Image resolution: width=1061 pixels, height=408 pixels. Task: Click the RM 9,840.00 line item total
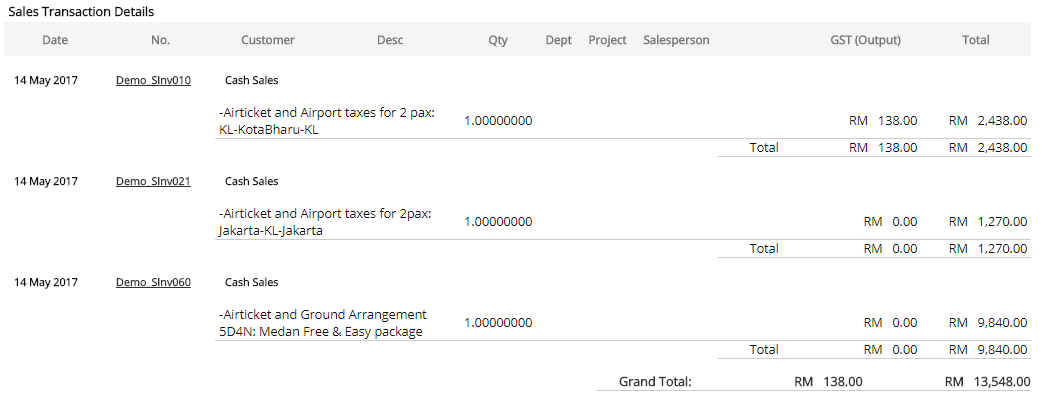[988, 323]
